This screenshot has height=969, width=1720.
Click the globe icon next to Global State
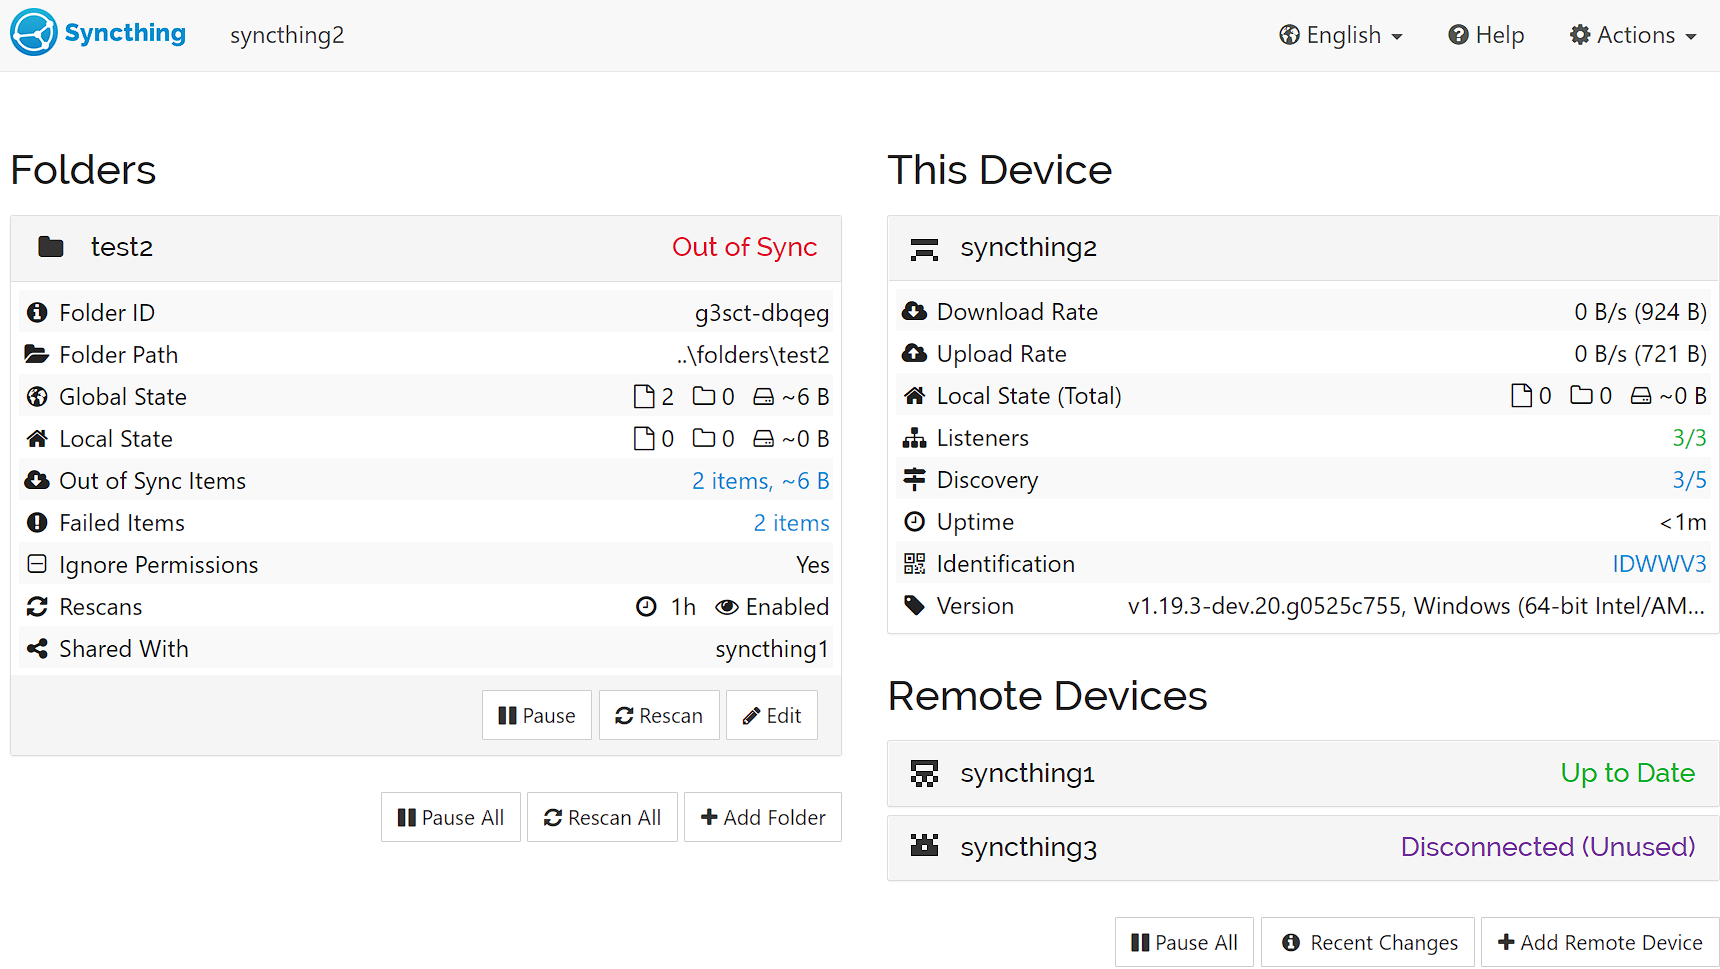coord(37,396)
